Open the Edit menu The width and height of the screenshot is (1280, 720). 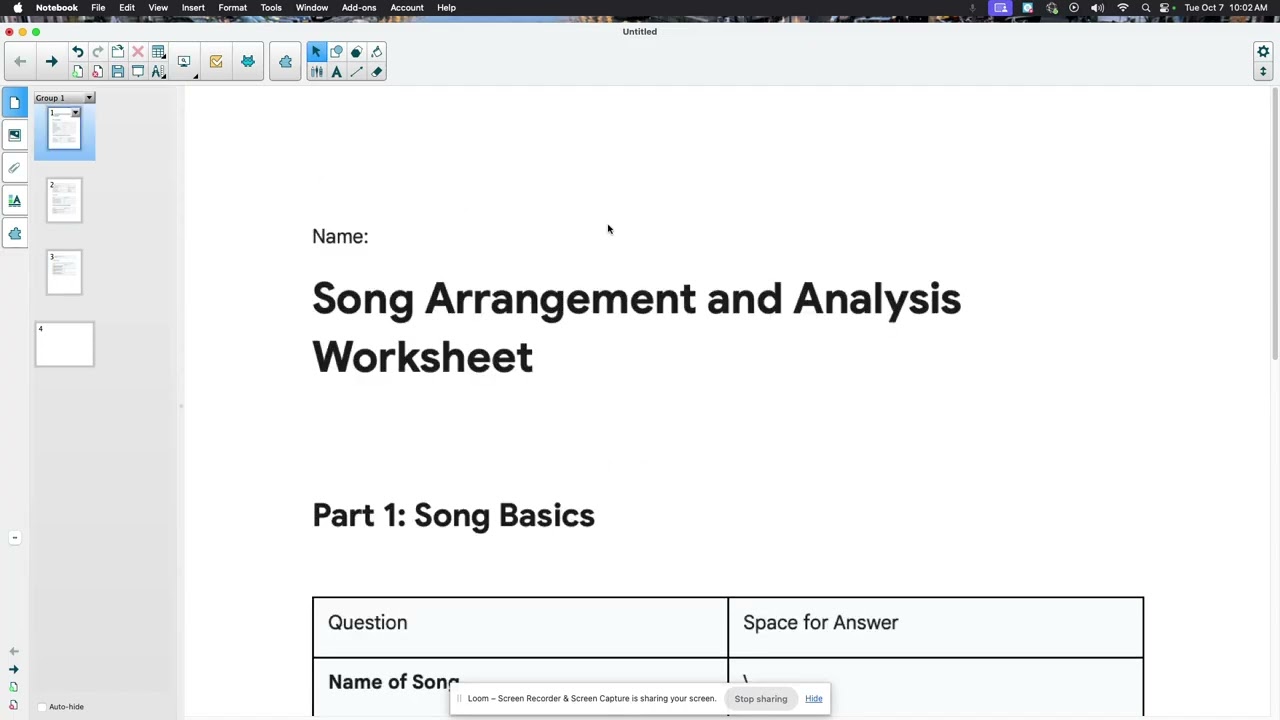(127, 8)
